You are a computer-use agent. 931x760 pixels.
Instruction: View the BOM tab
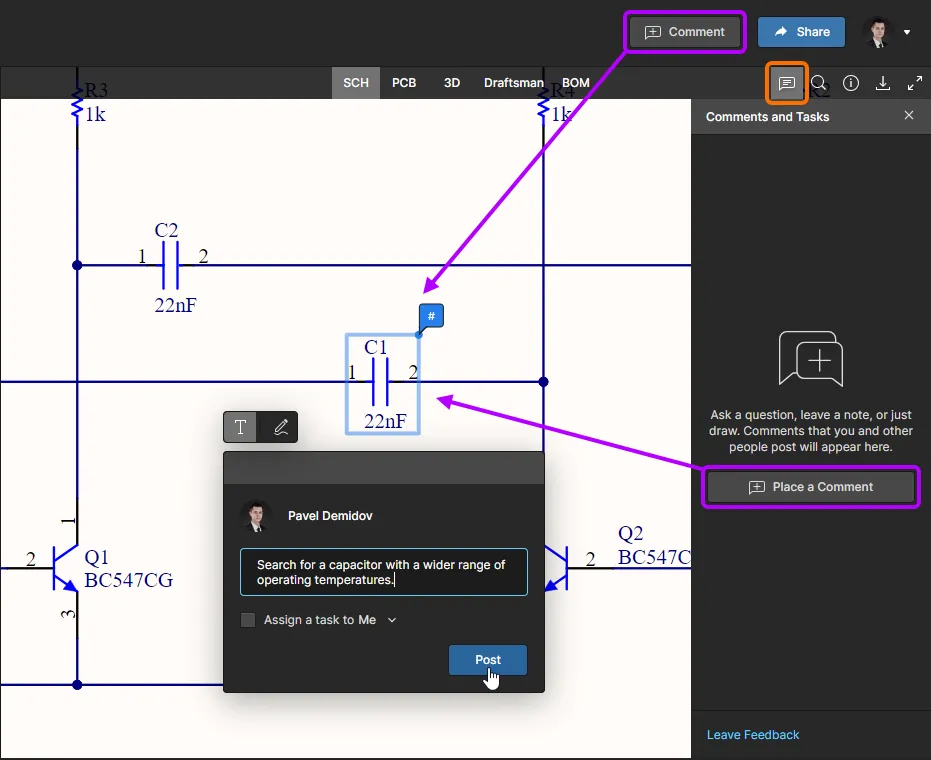pos(575,83)
